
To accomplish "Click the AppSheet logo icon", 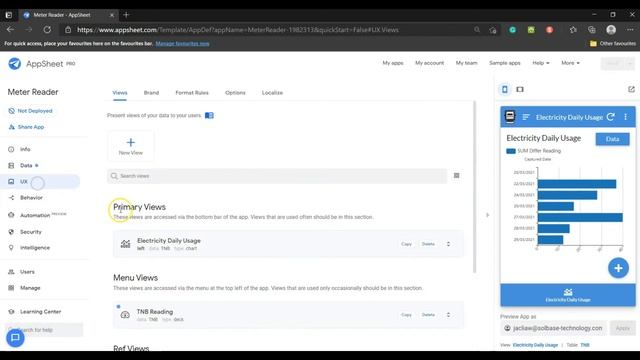I will [15, 64].
